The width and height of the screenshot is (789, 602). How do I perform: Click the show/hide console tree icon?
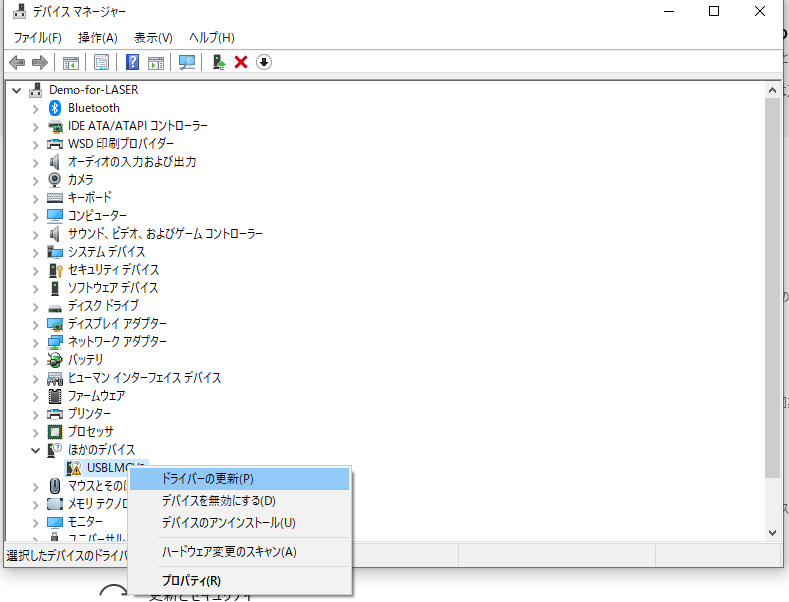pos(71,62)
